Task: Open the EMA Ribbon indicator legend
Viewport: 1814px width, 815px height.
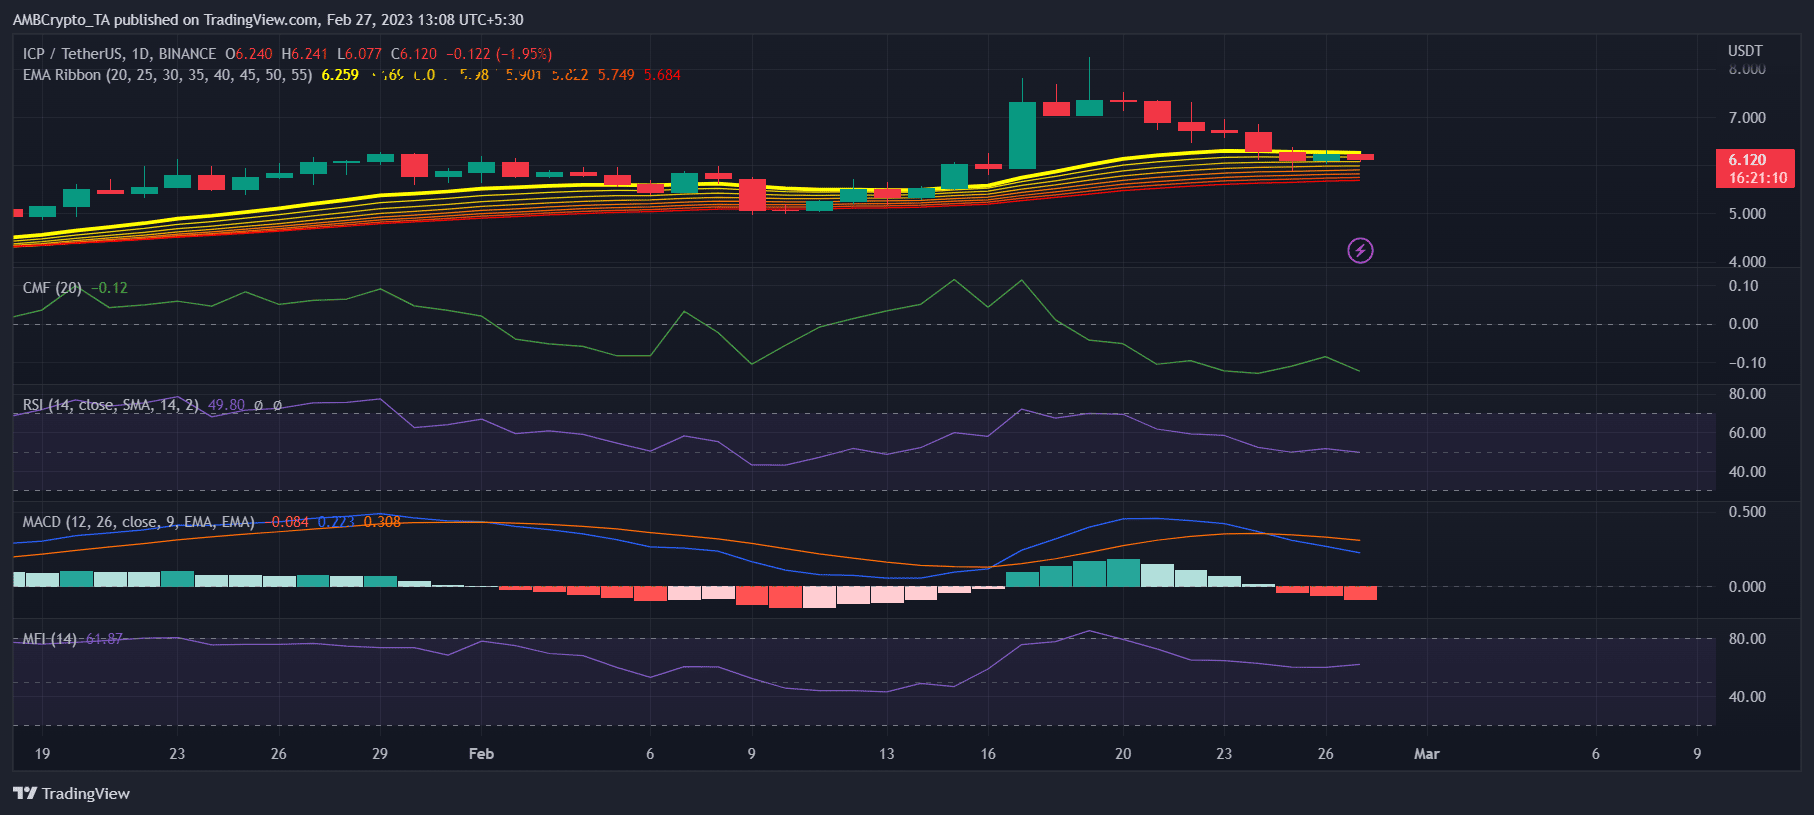Action: (x=166, y=75)
